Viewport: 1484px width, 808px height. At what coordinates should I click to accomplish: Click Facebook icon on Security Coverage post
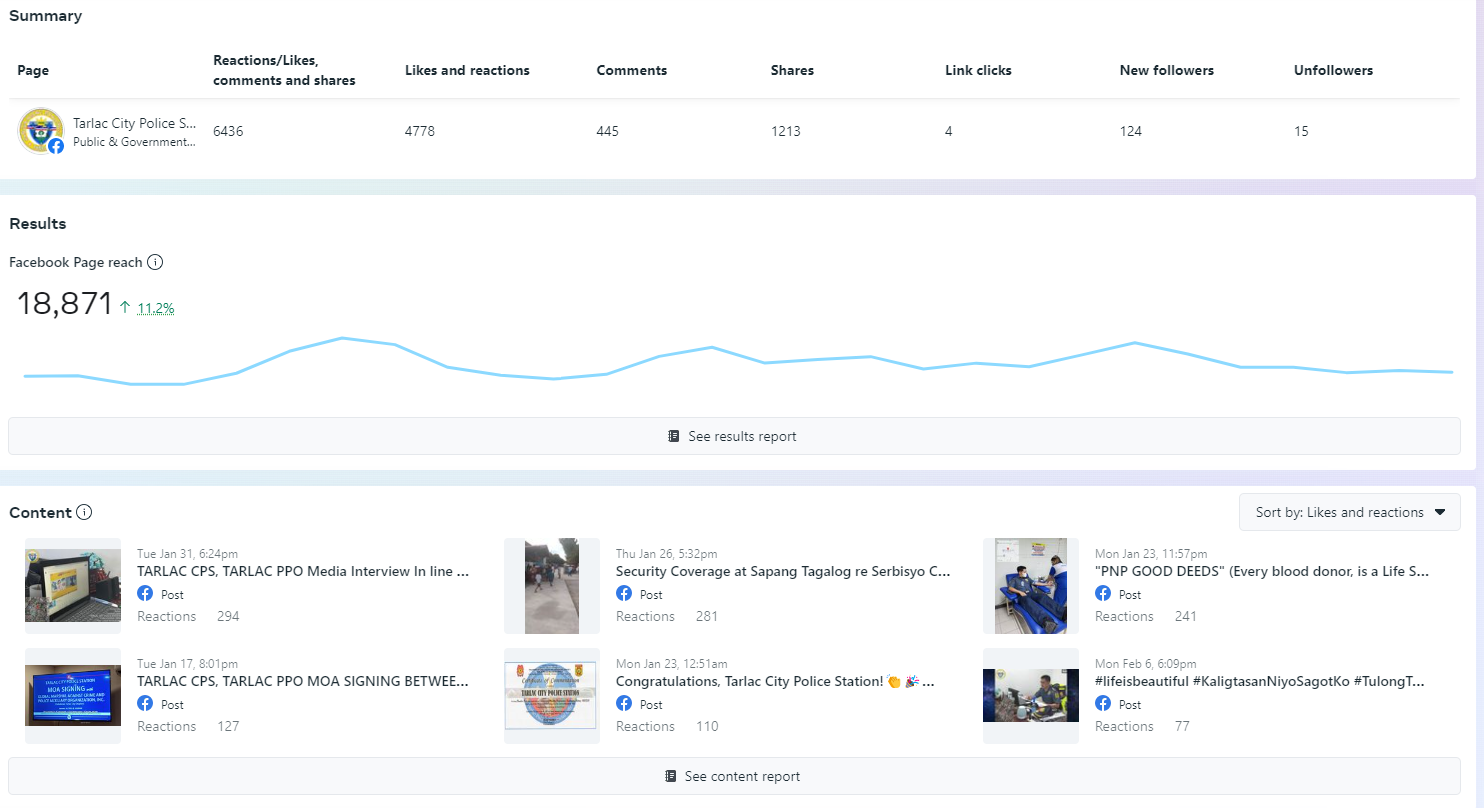tap(624, 593)
